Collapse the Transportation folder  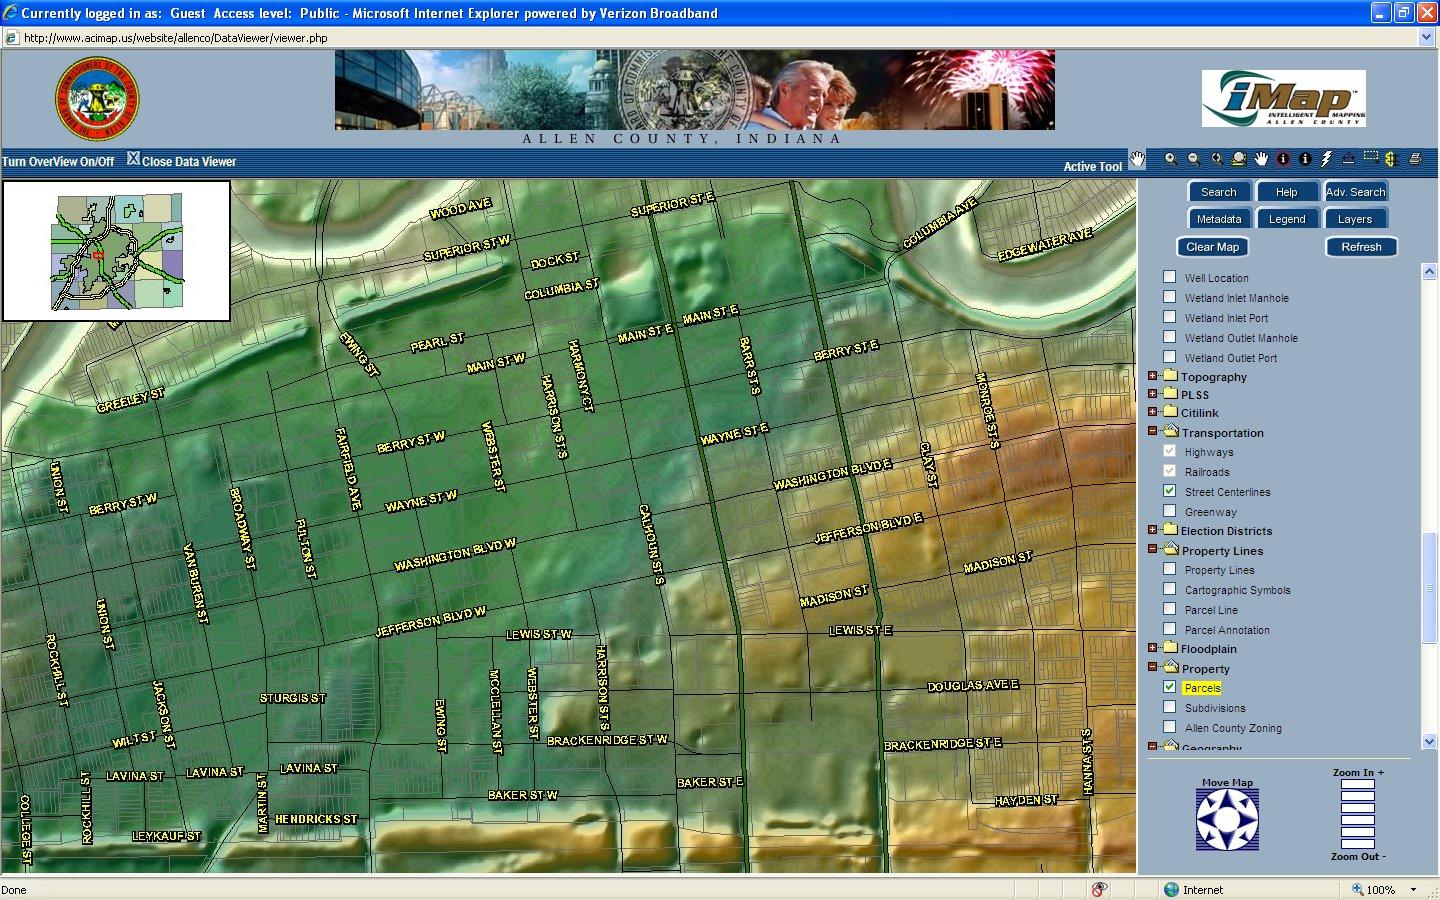point(1152,431)
